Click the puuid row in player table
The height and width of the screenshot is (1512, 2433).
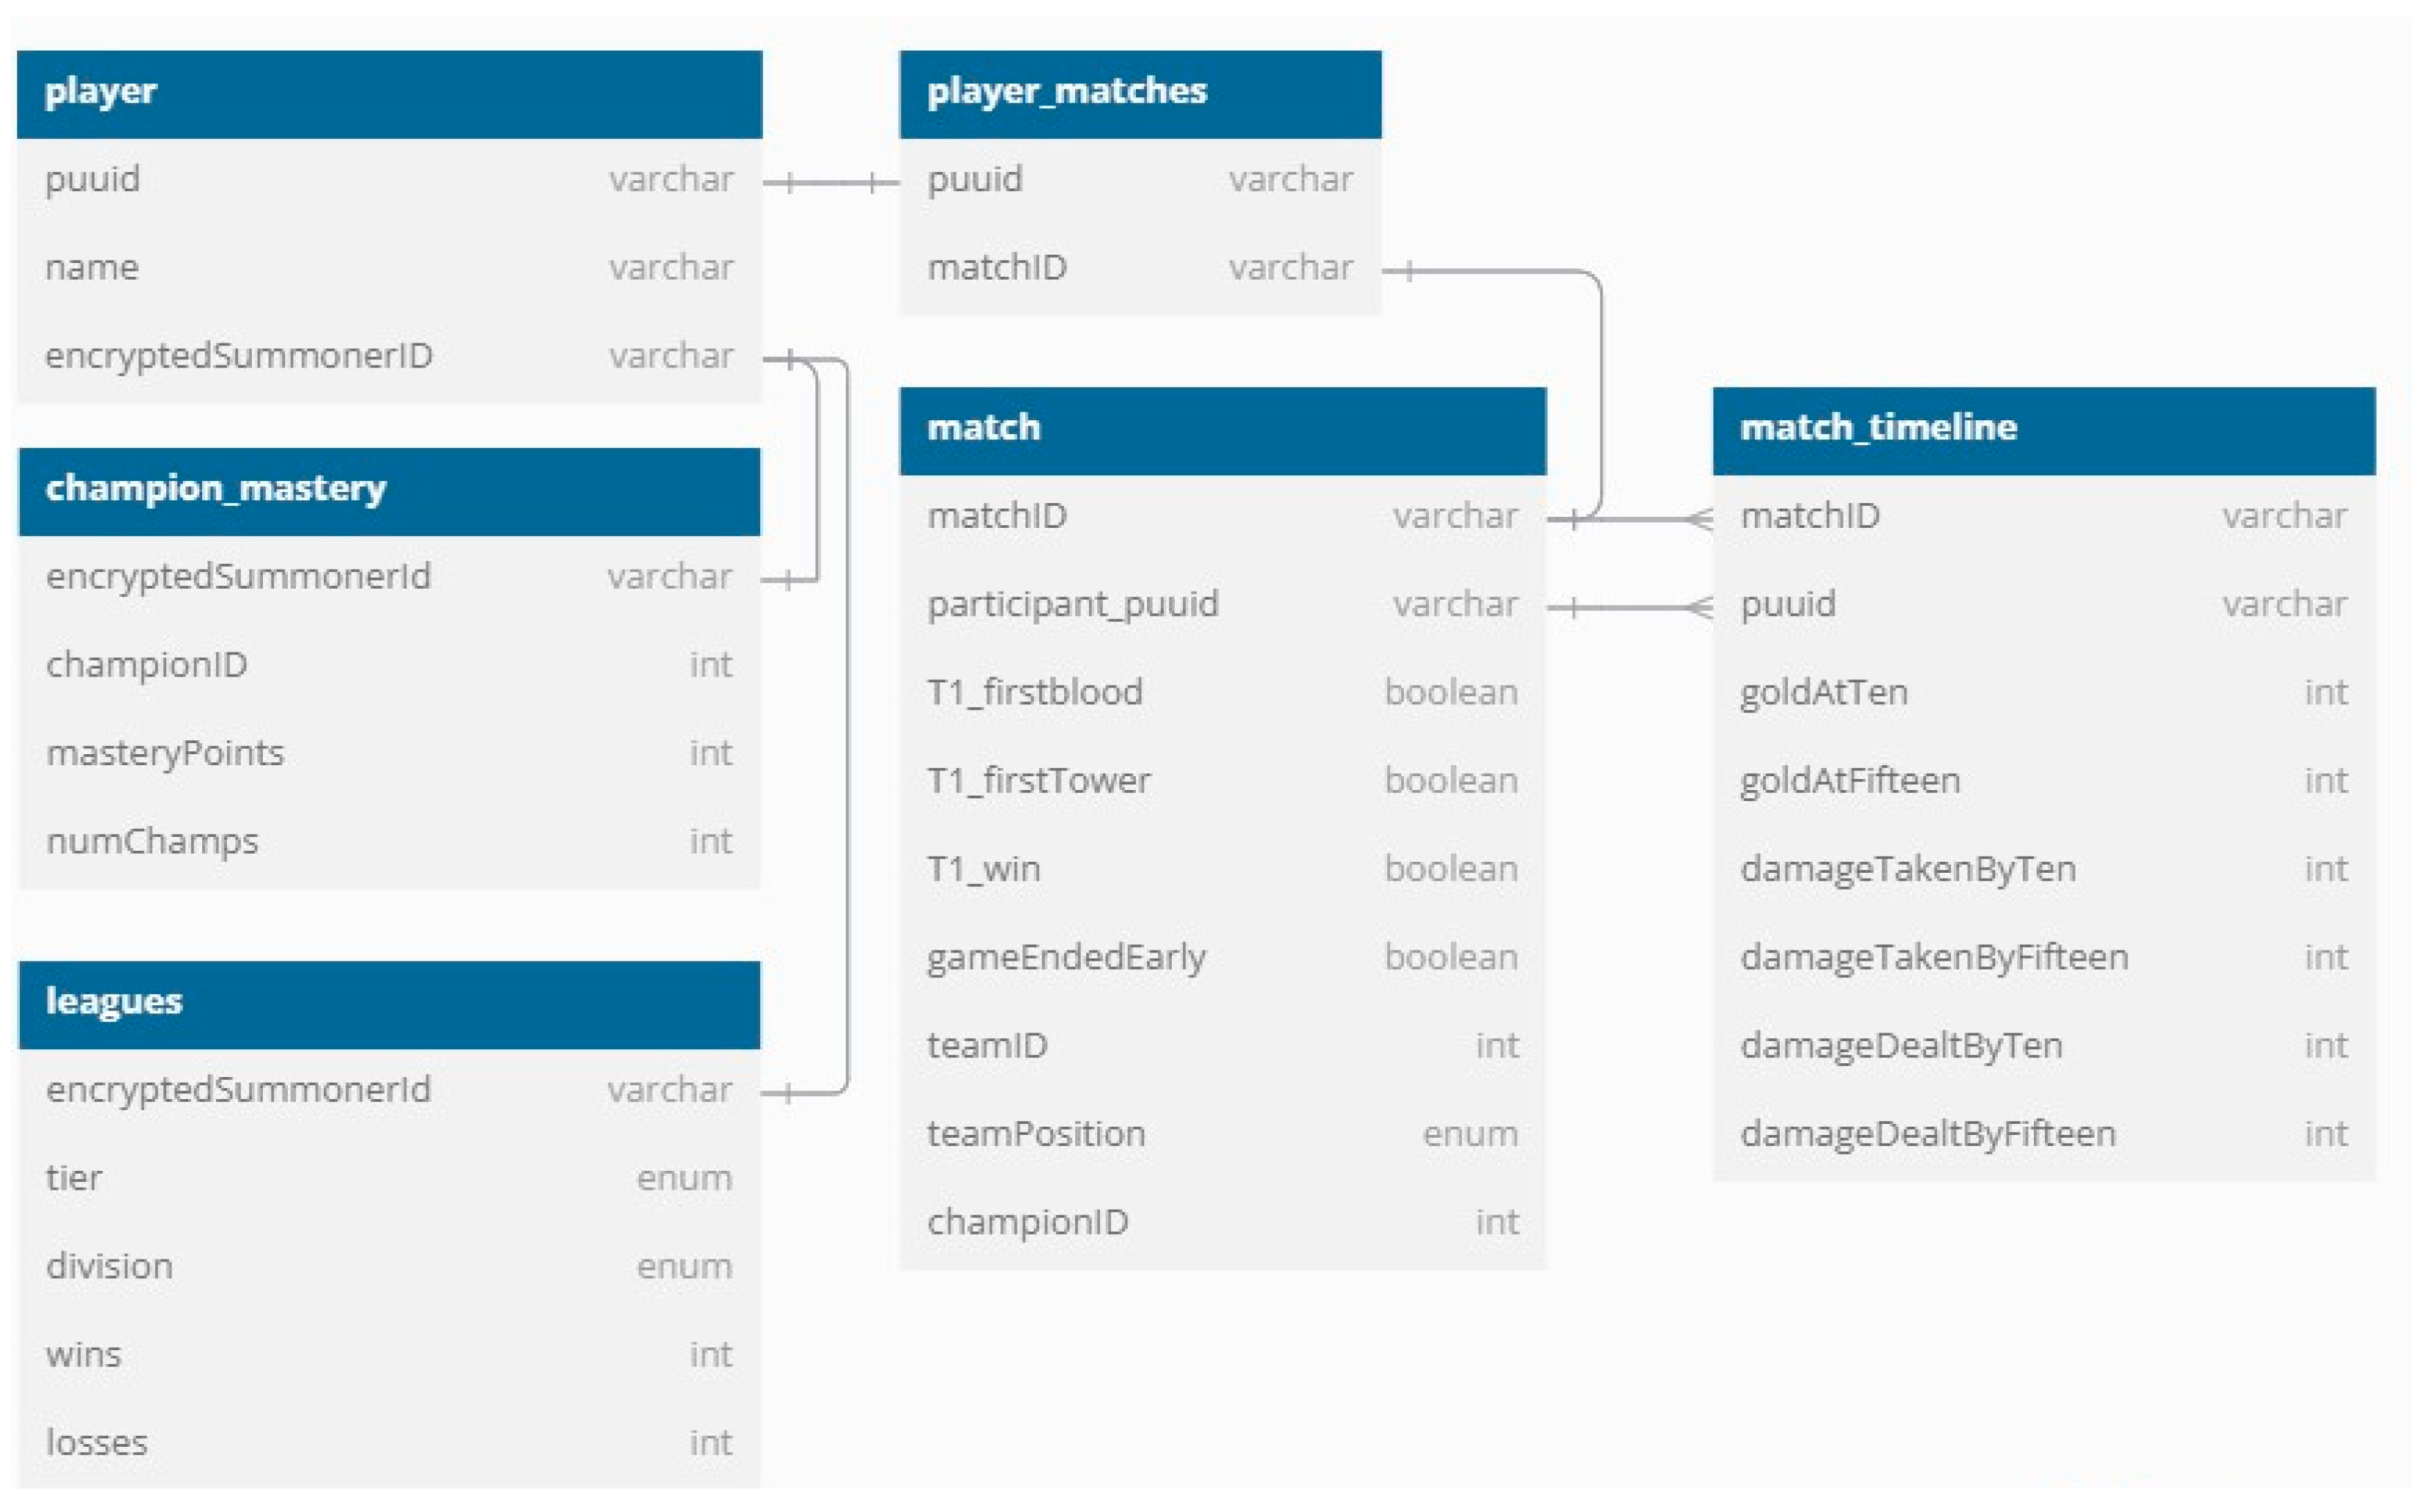(x=389, y=181)
